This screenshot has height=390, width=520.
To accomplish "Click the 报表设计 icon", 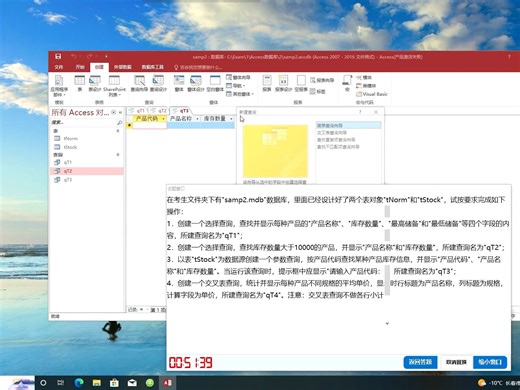I will pos(284,83).
